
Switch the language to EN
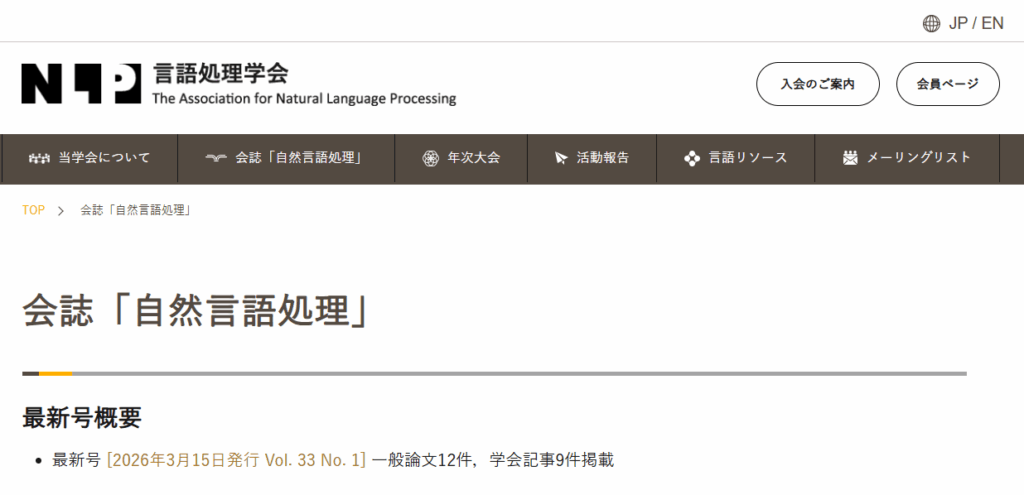992,23
